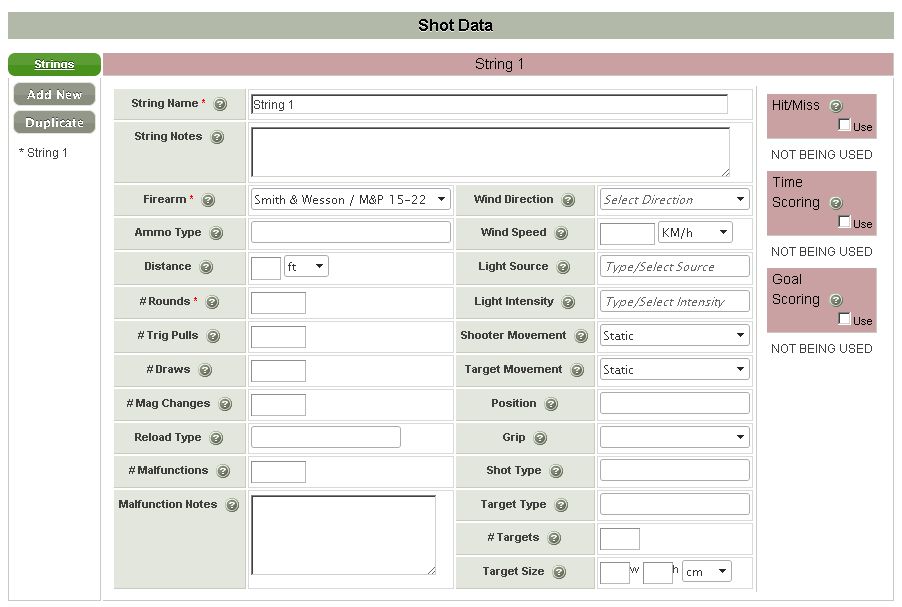Toggle the Goal Scoring Use checkbox
902x607 pixels.
[x=844, y=319]
